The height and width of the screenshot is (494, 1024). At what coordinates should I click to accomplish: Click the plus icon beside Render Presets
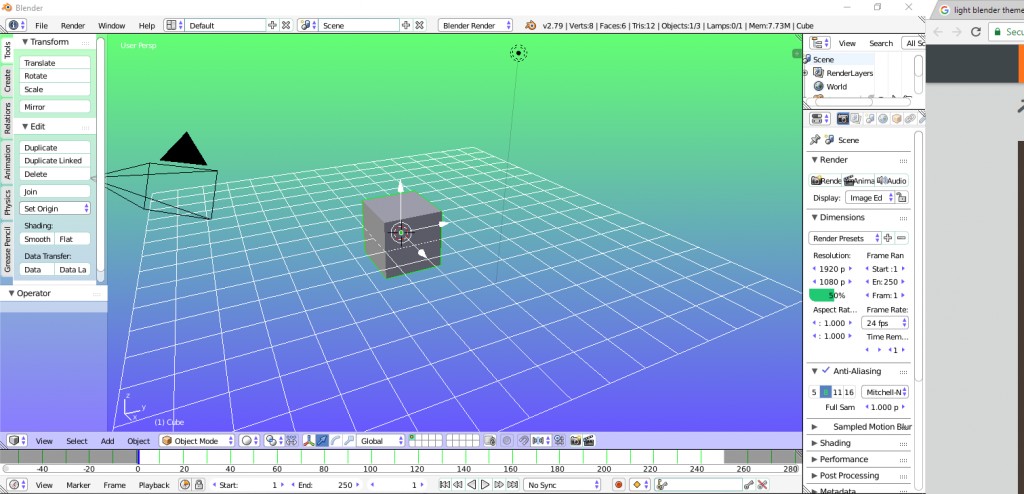click(888, 238)
